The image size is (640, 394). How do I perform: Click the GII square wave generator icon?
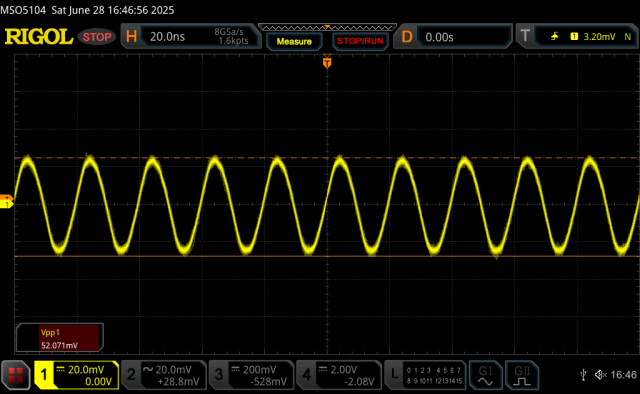click(x=522, y=375)
